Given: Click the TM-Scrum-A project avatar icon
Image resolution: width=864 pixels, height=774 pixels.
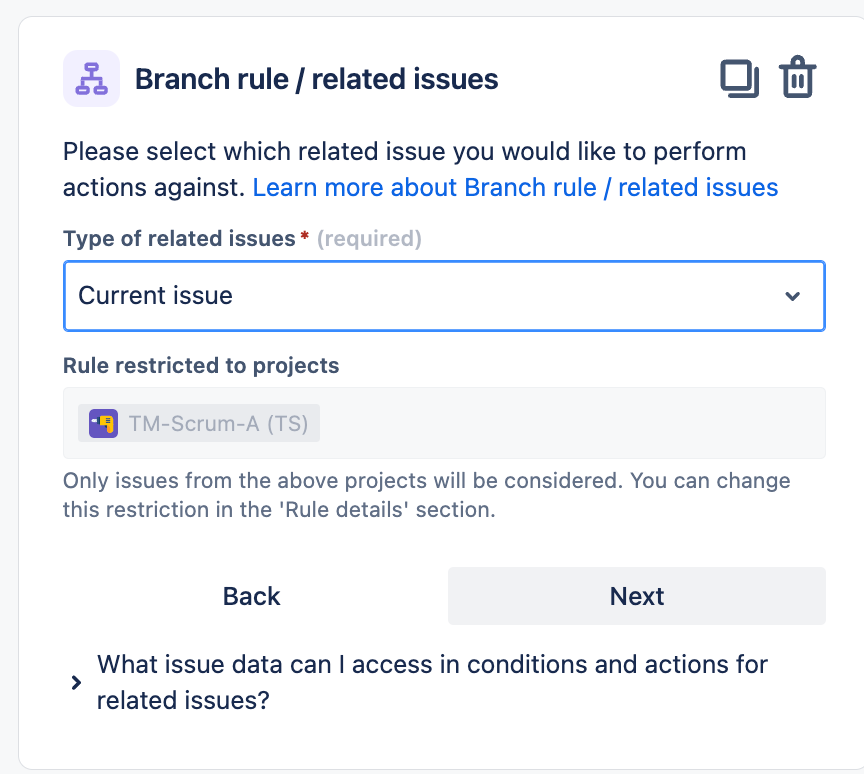Looking at the screenshot, I should point(104,423).
